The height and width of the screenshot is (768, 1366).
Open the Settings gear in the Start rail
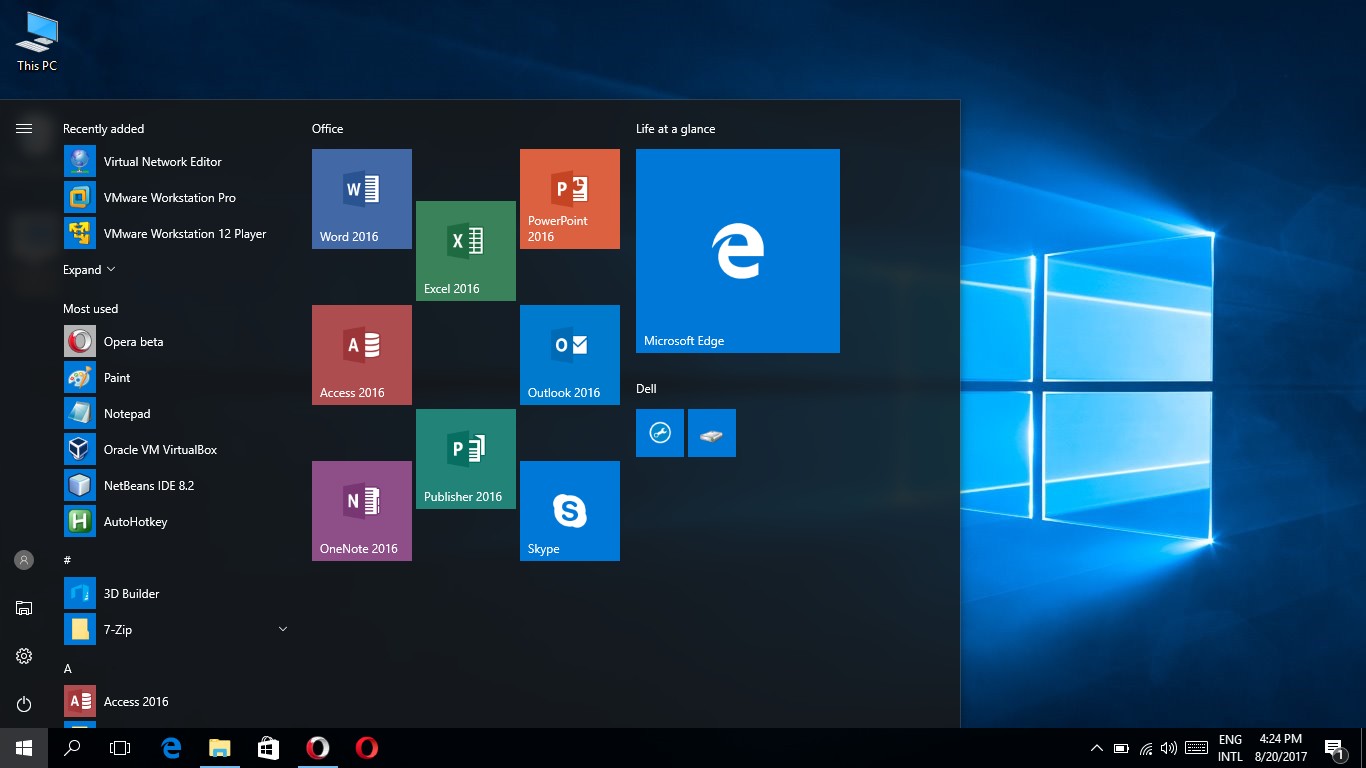click(24, 656)
